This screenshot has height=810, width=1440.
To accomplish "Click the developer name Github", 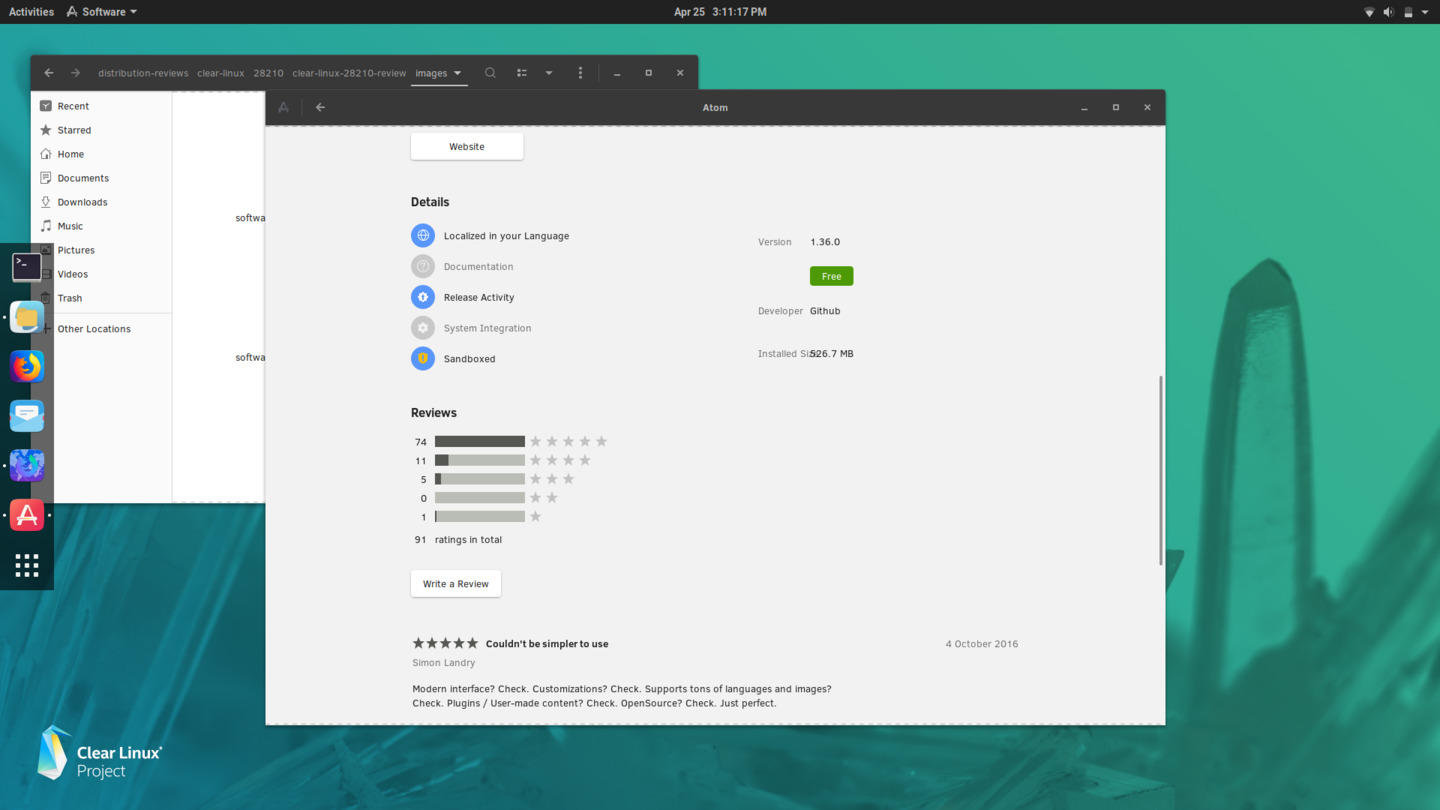I will point(825,311).
